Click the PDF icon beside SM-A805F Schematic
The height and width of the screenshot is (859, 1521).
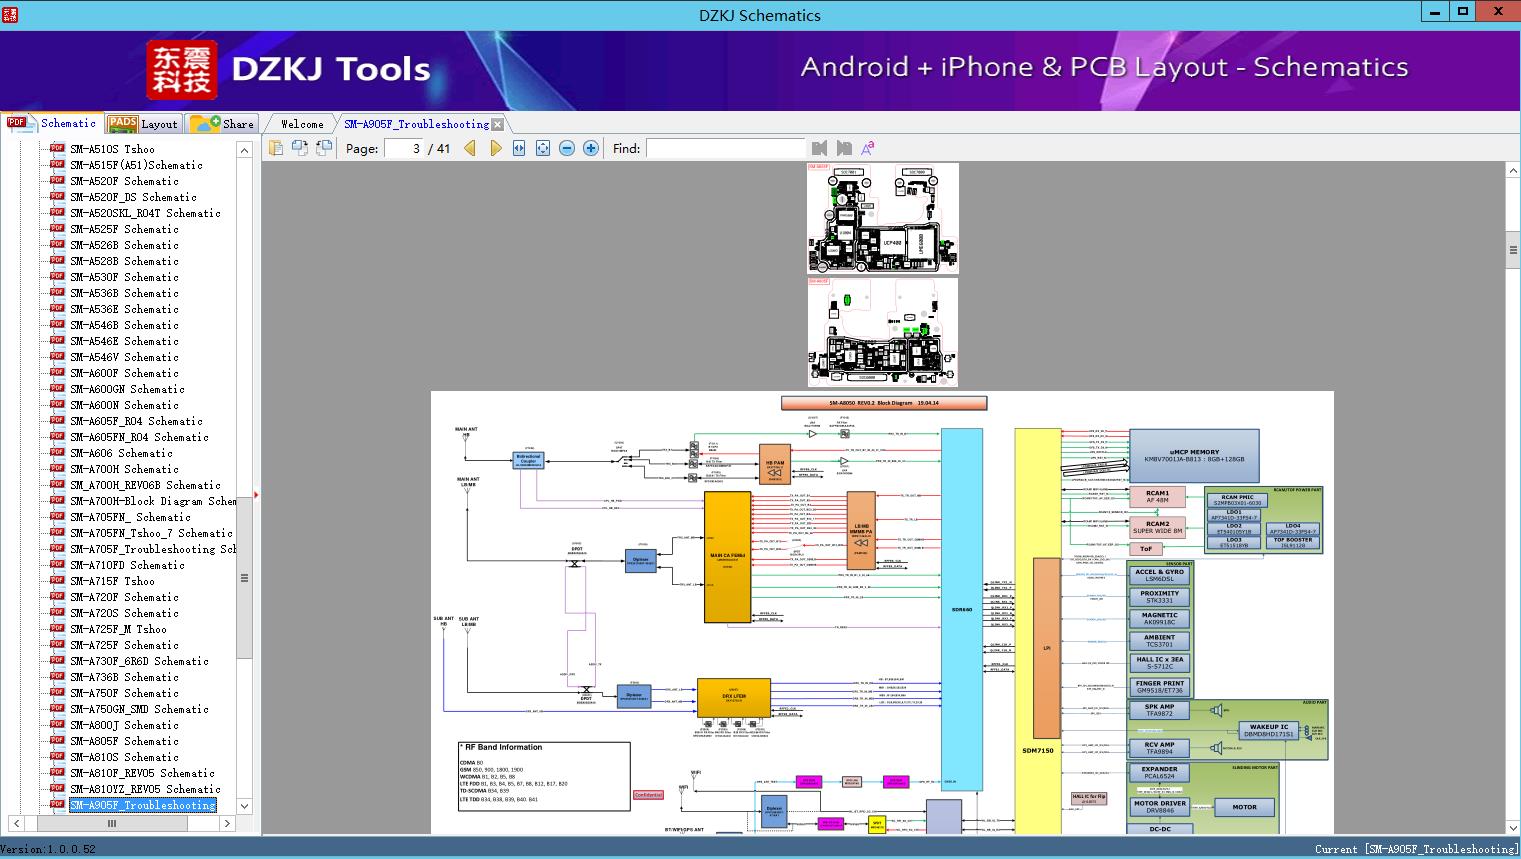57,741
